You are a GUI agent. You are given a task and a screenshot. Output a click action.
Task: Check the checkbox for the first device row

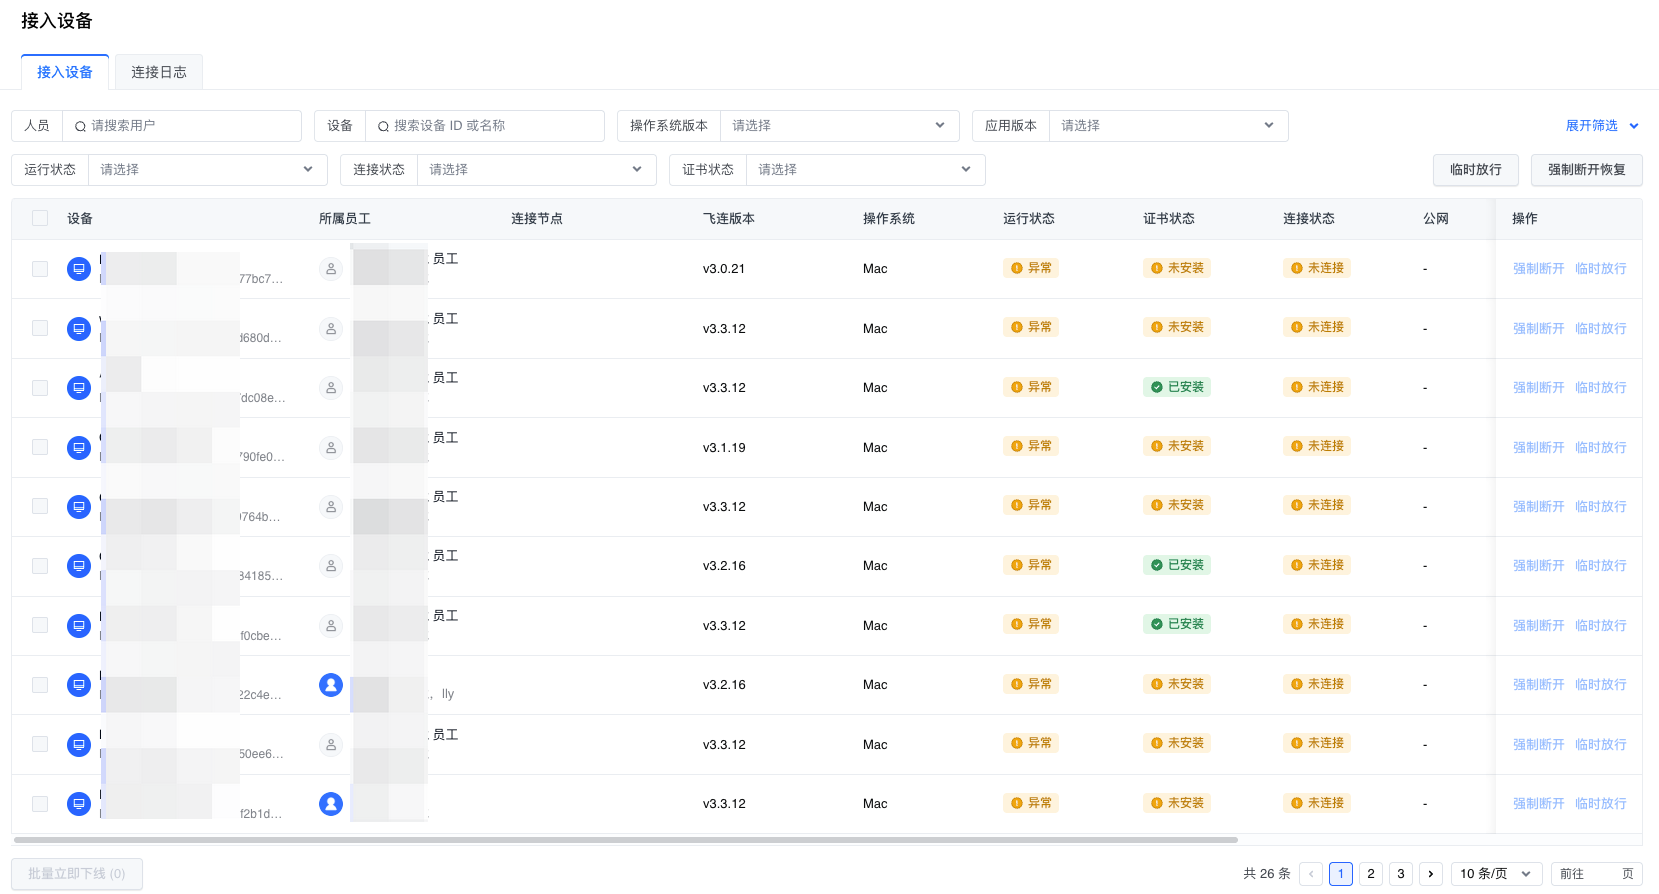tap(40, 269)
